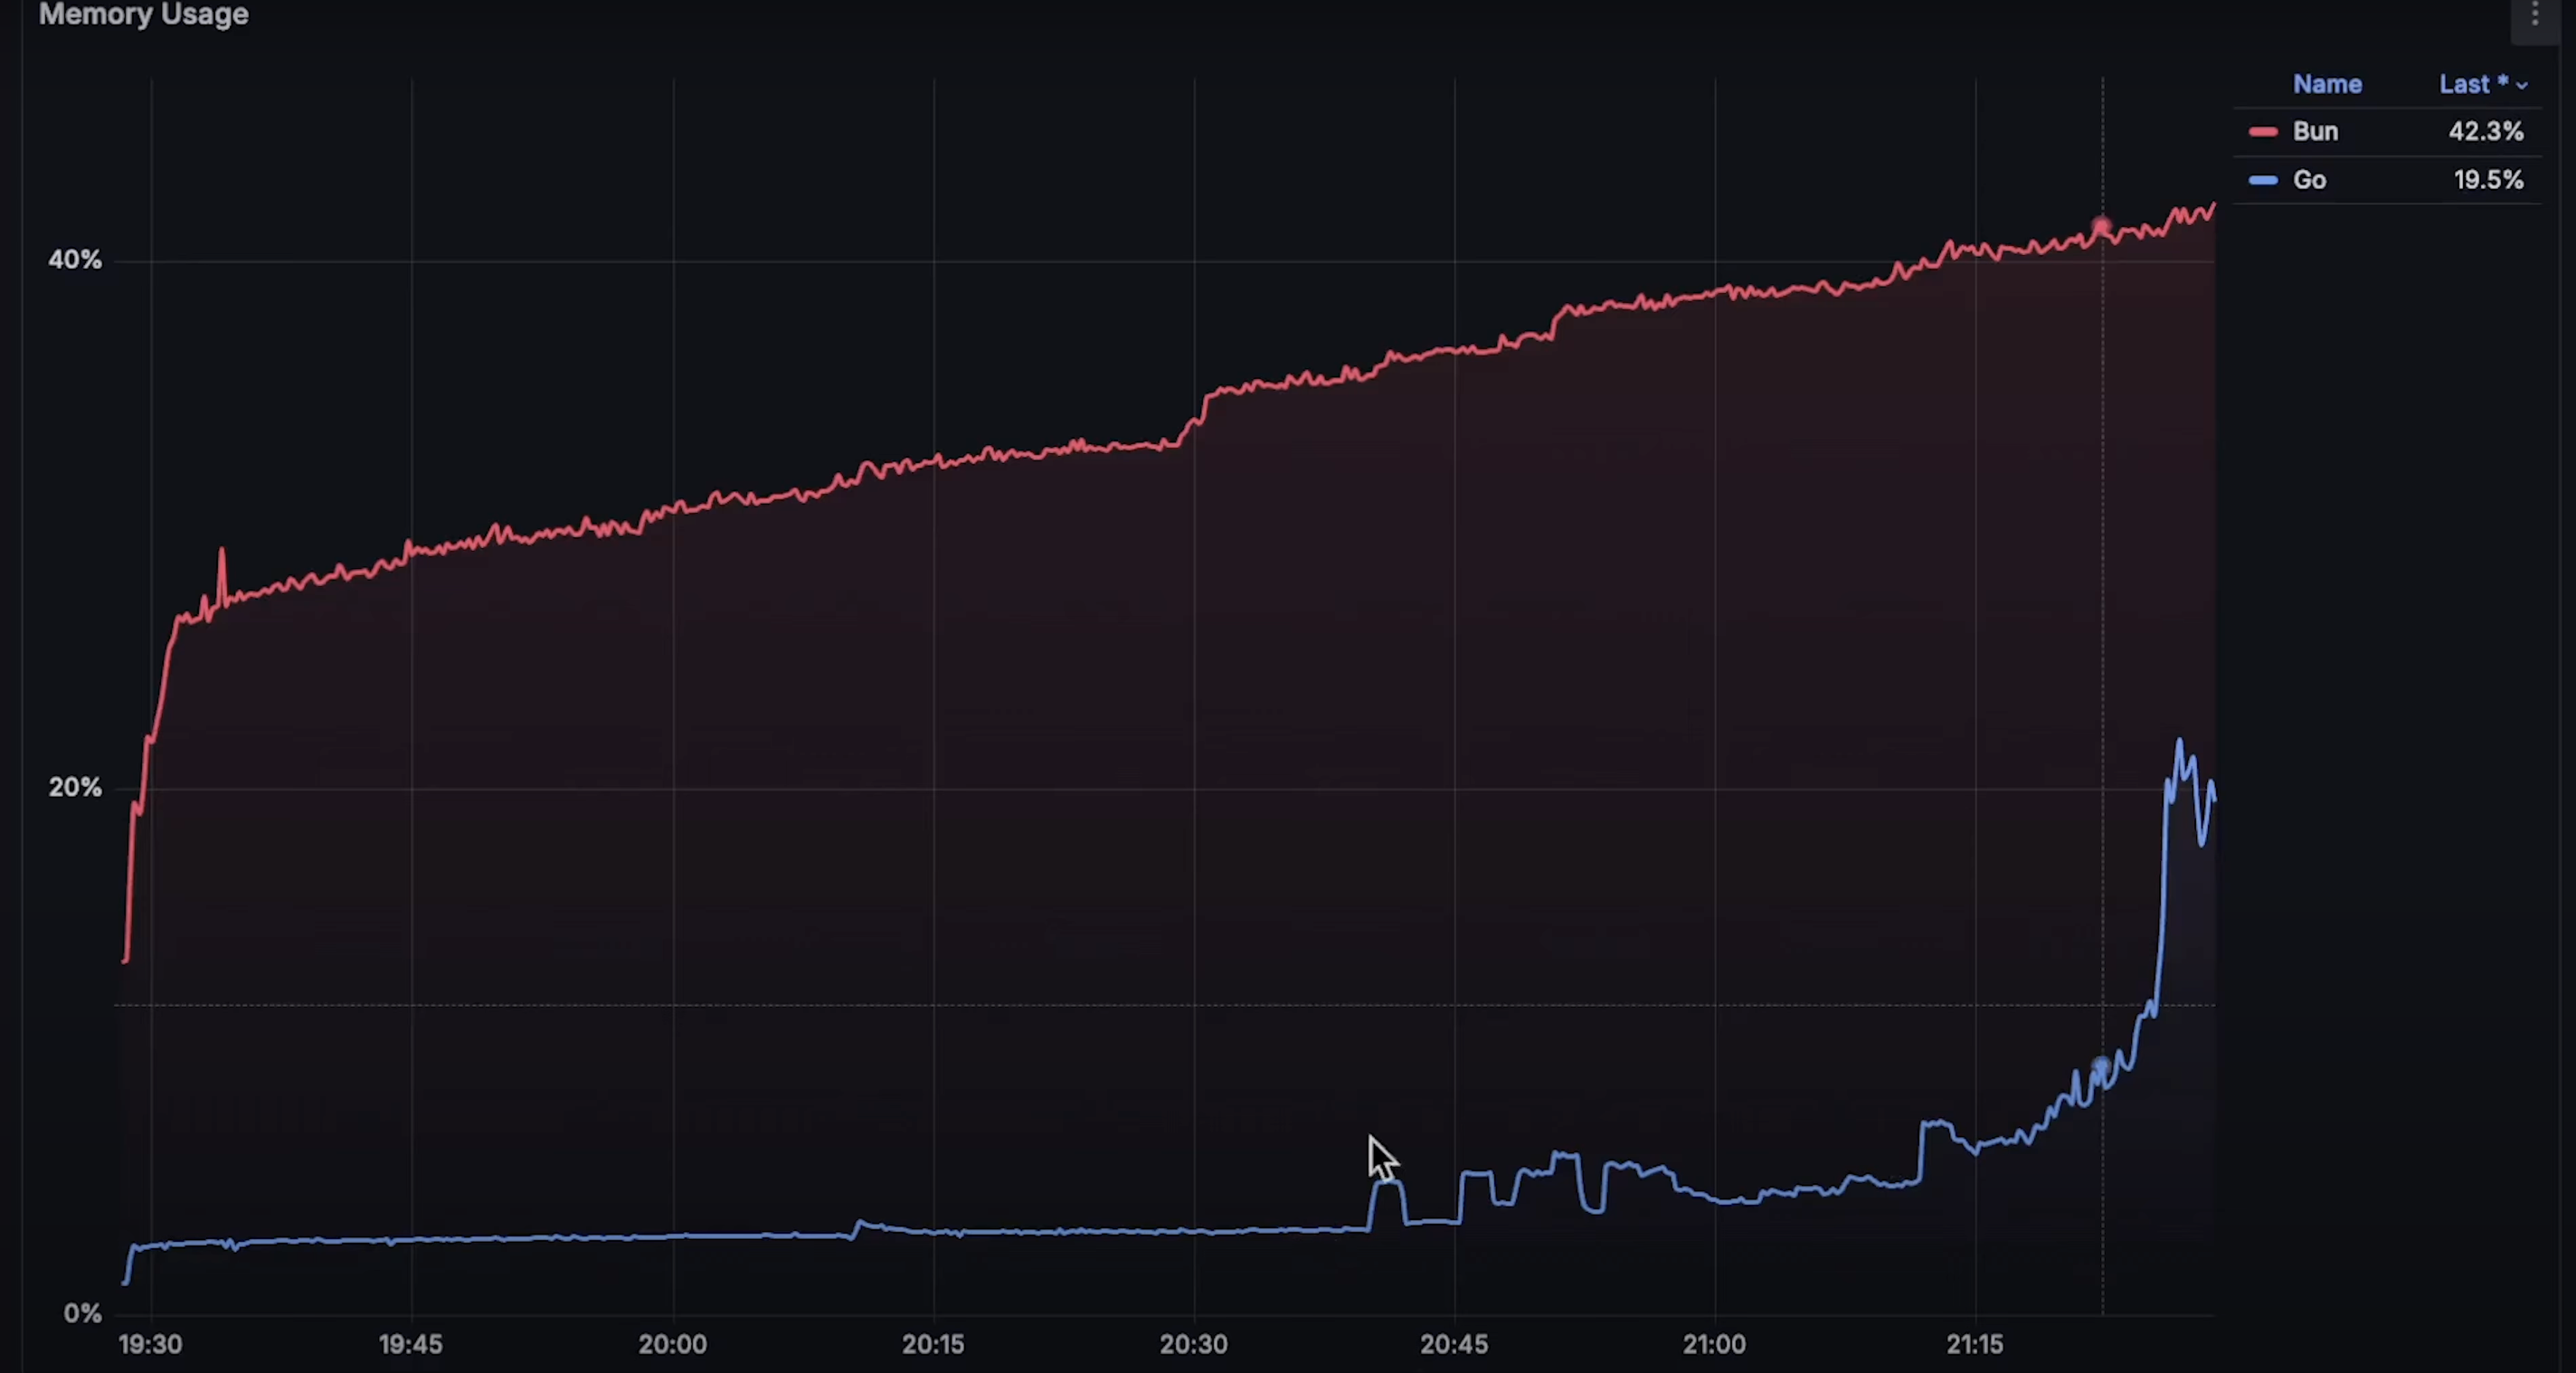The image size is (2576, 1373).
Task: Toggle the Go series label in the legend
Action: (2308, 181)
